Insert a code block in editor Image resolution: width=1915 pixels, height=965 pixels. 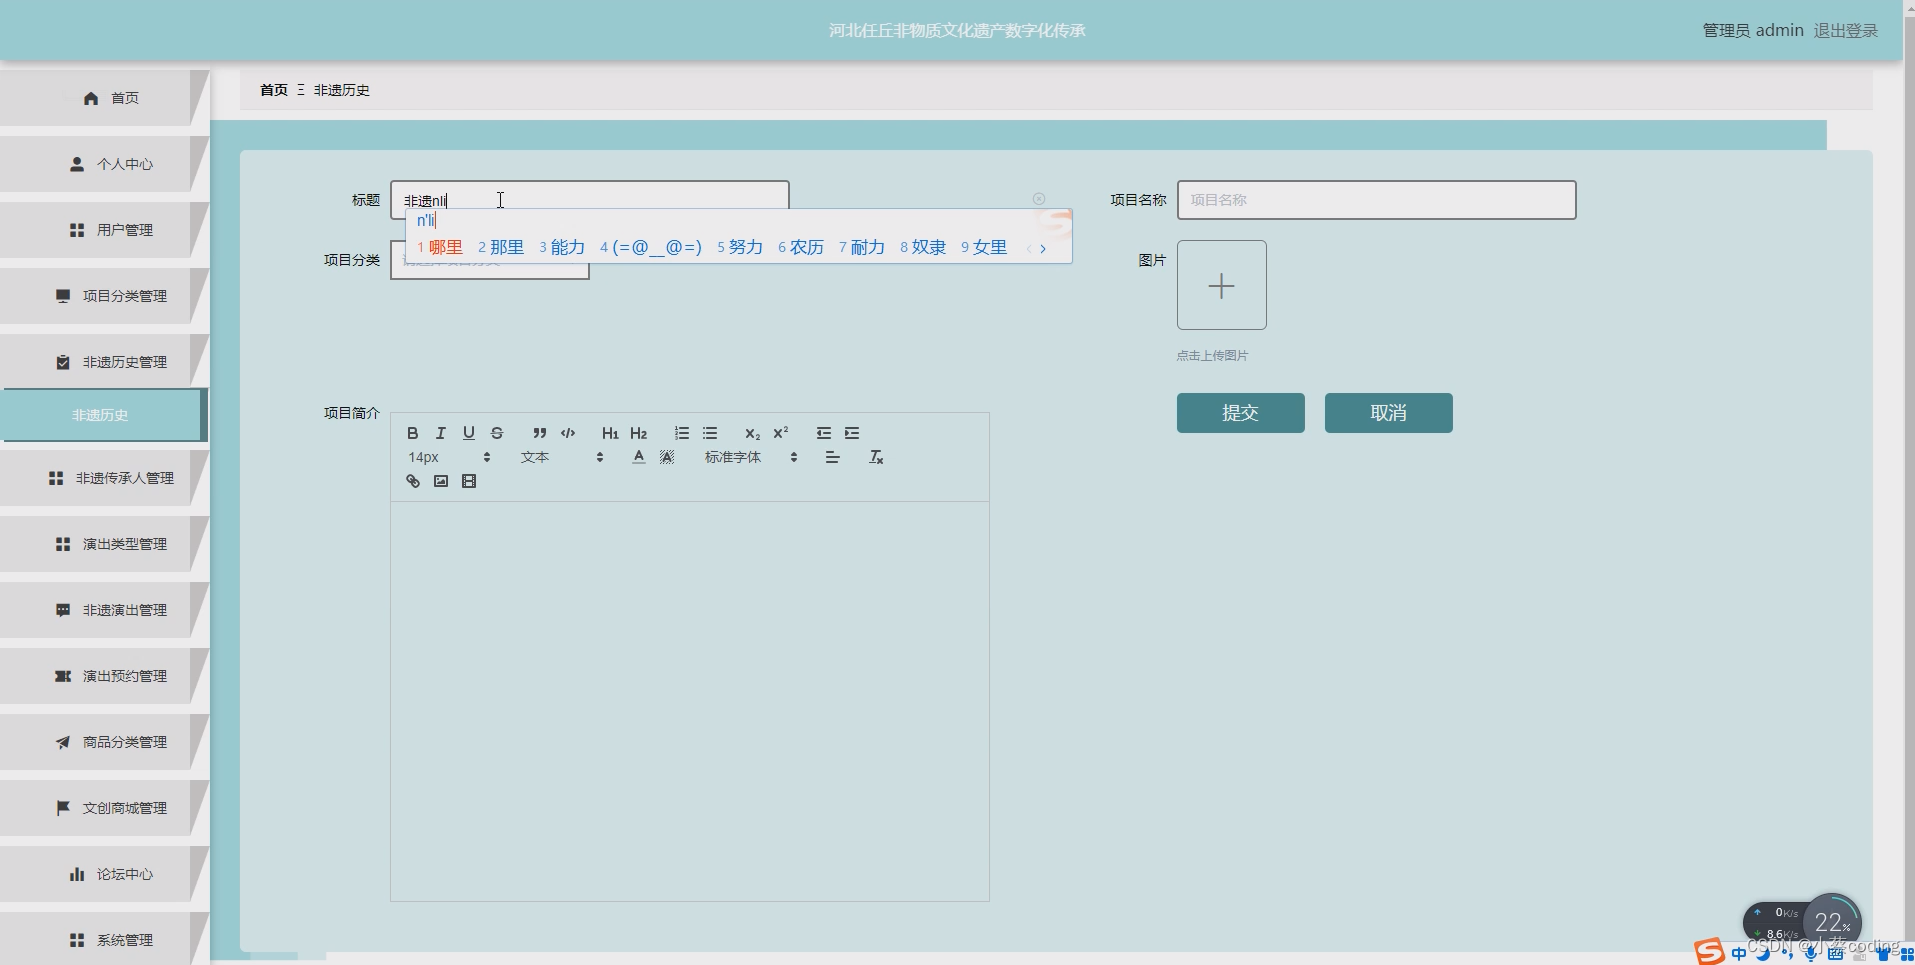568,433
